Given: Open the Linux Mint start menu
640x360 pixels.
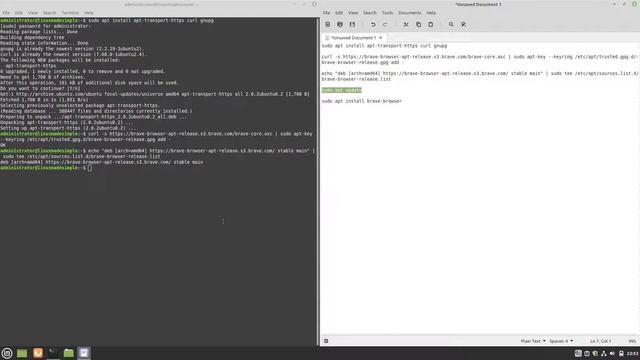Looking at the screenshot, I should pyautogui.click(x=7, y=353).
